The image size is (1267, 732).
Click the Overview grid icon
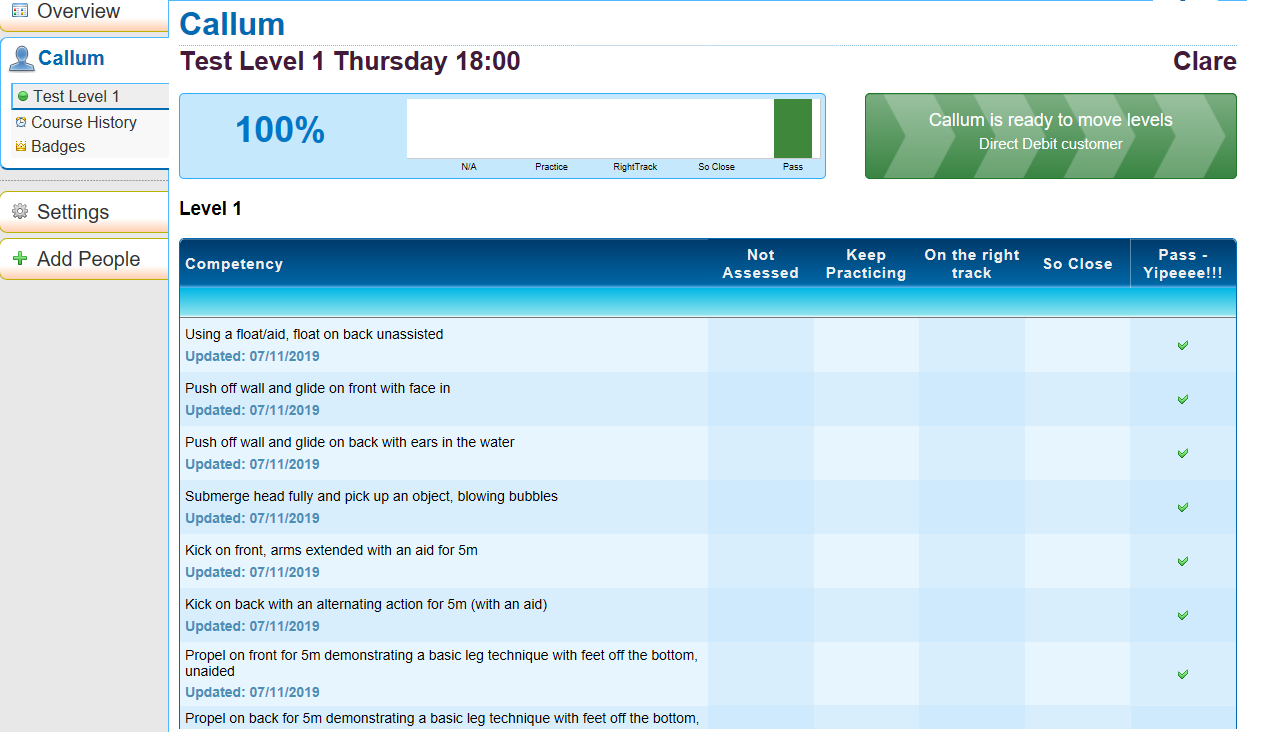pos(19,11)
